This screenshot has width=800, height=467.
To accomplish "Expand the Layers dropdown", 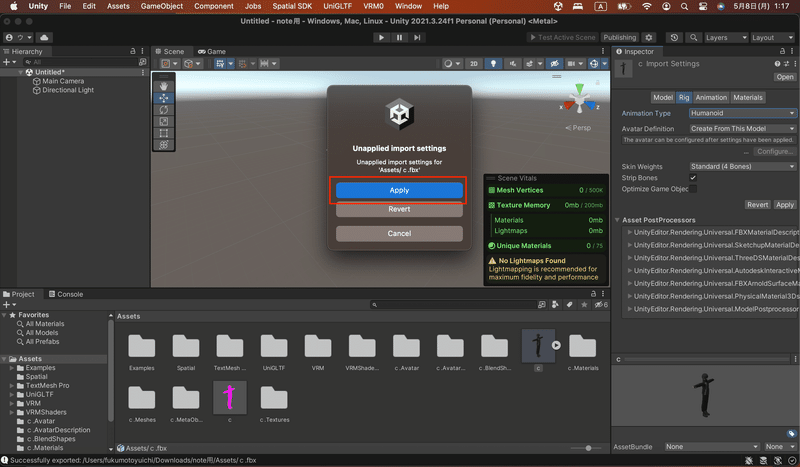I will pyautogui.click(x=724, y=38).
